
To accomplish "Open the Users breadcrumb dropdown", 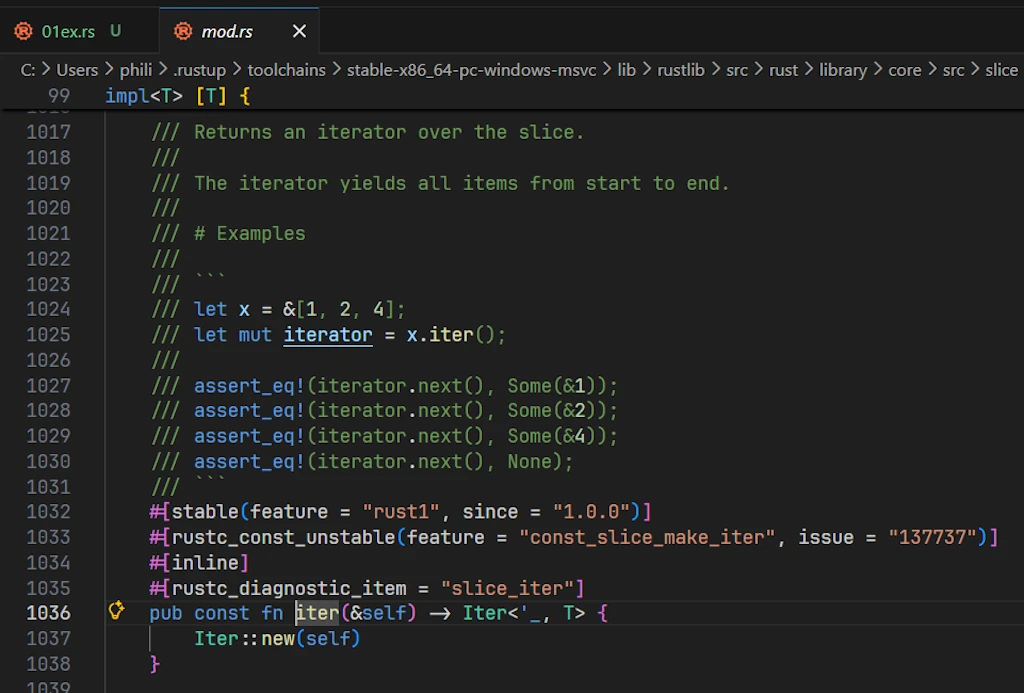I will click(77, 70).
